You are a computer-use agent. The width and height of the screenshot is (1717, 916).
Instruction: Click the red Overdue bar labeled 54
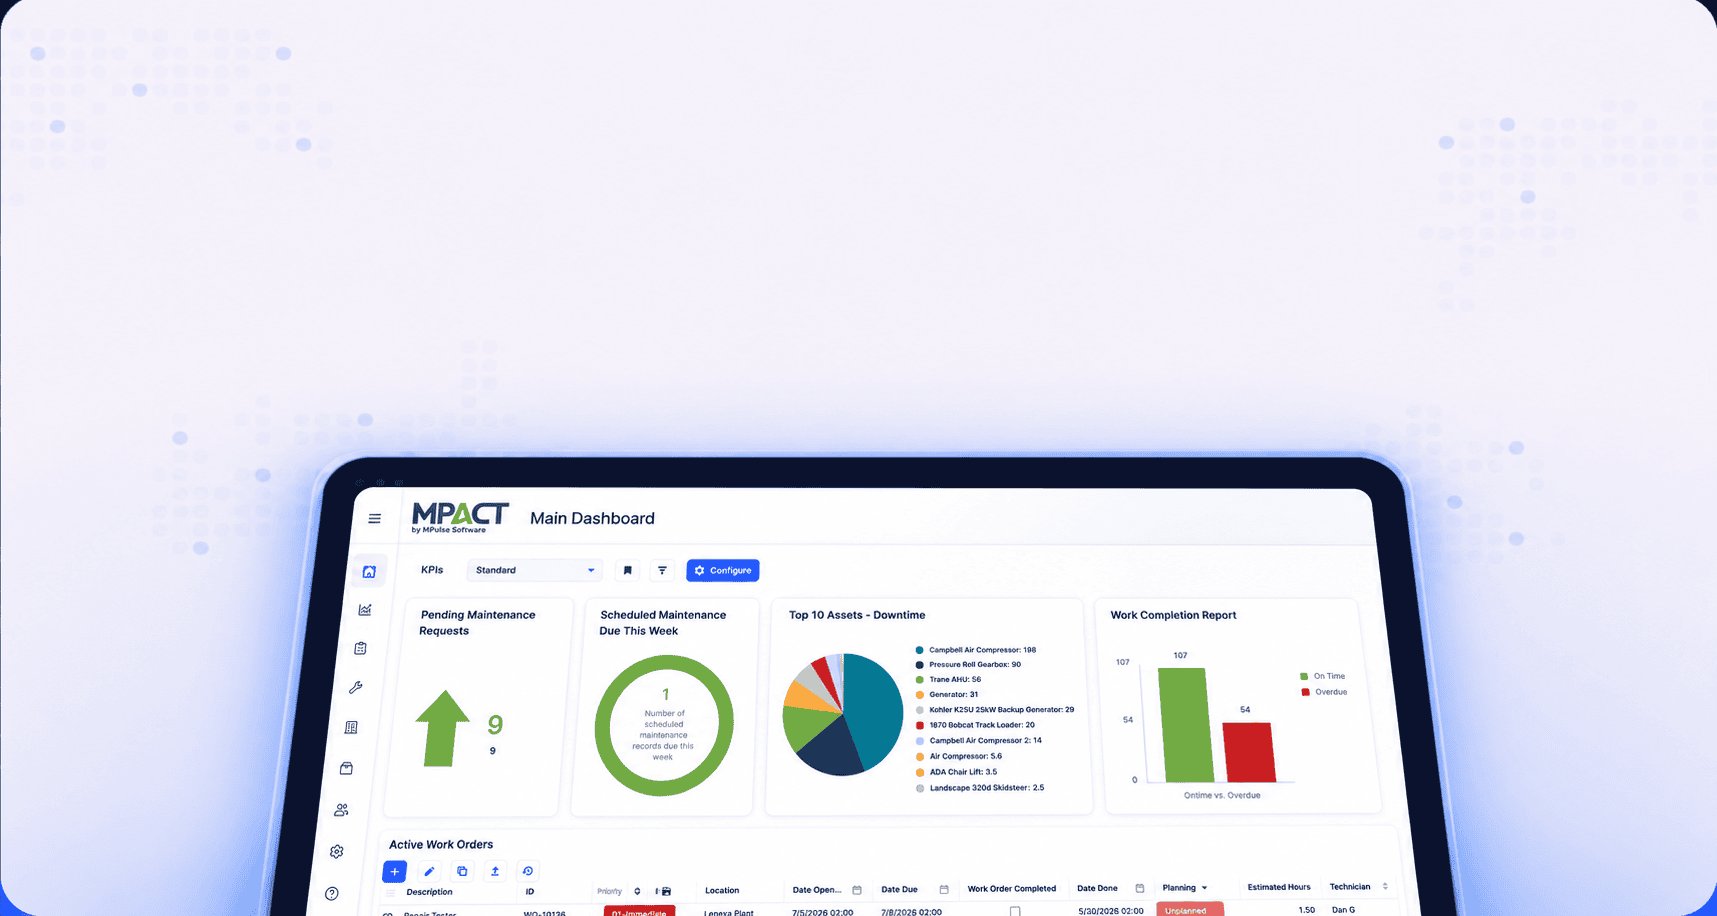point(1249,752)
